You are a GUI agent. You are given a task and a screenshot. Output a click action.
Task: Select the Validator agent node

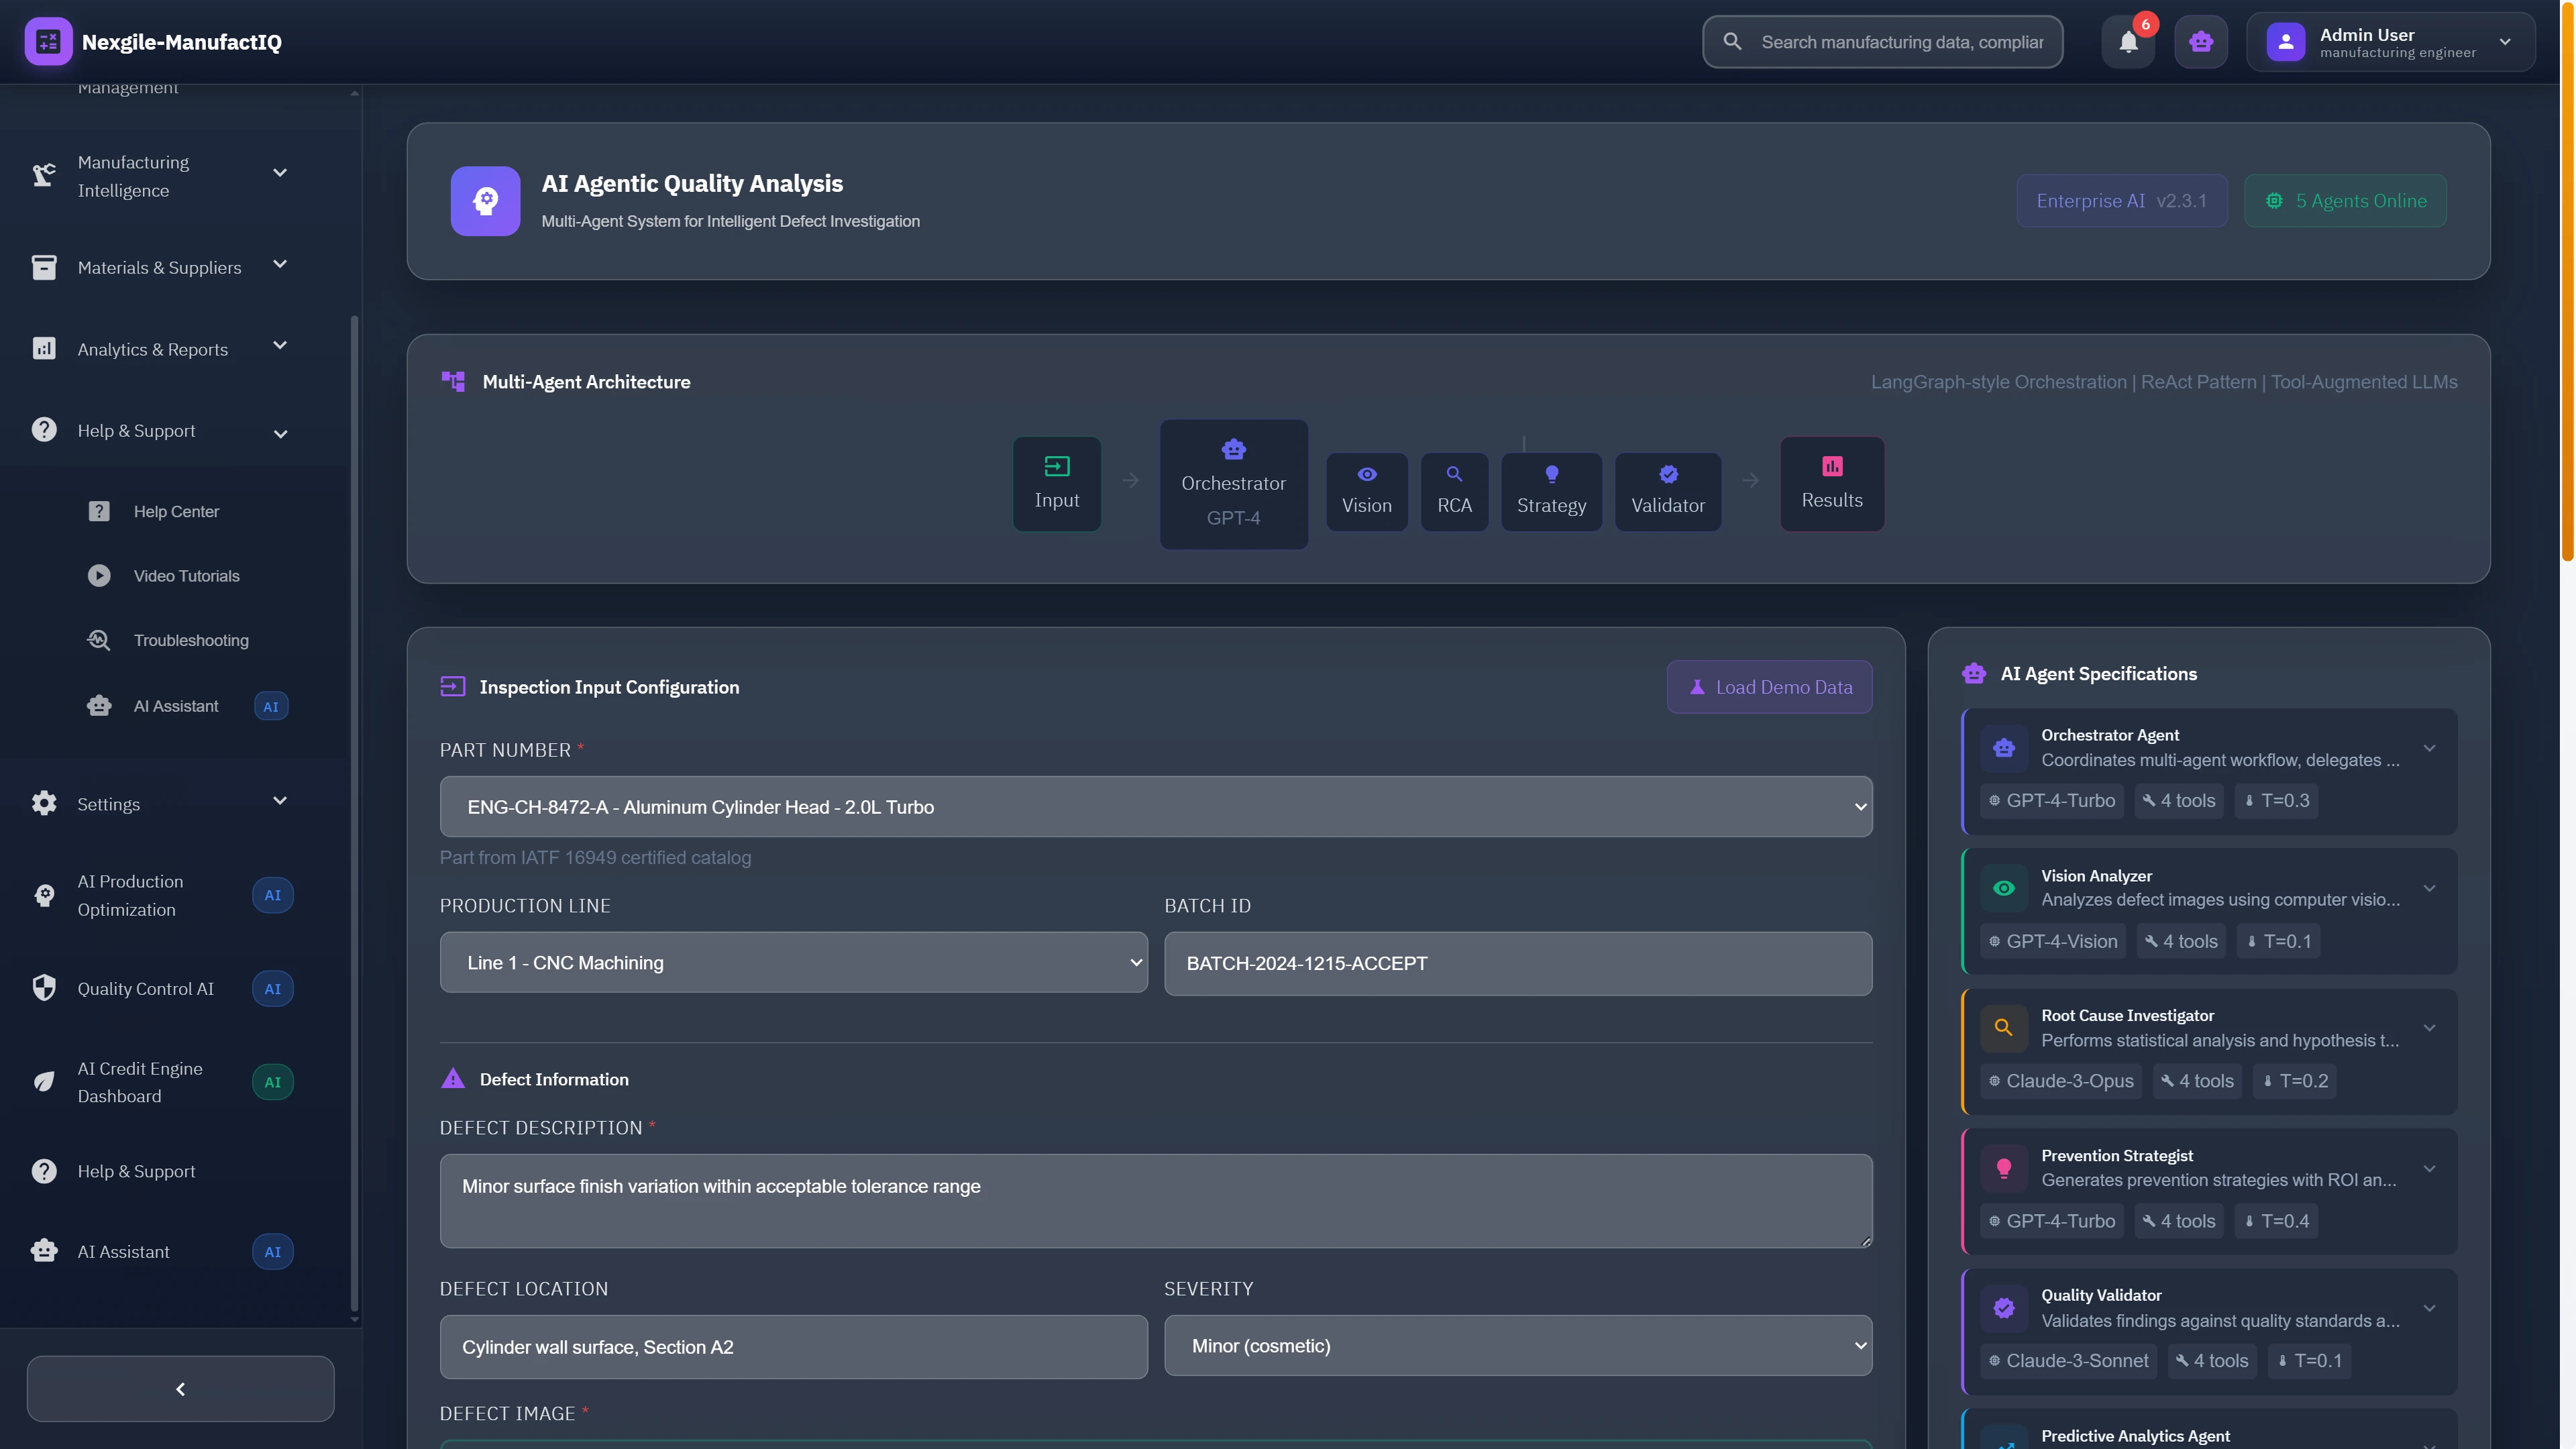pyautogui.click(x=1667, y=490)
